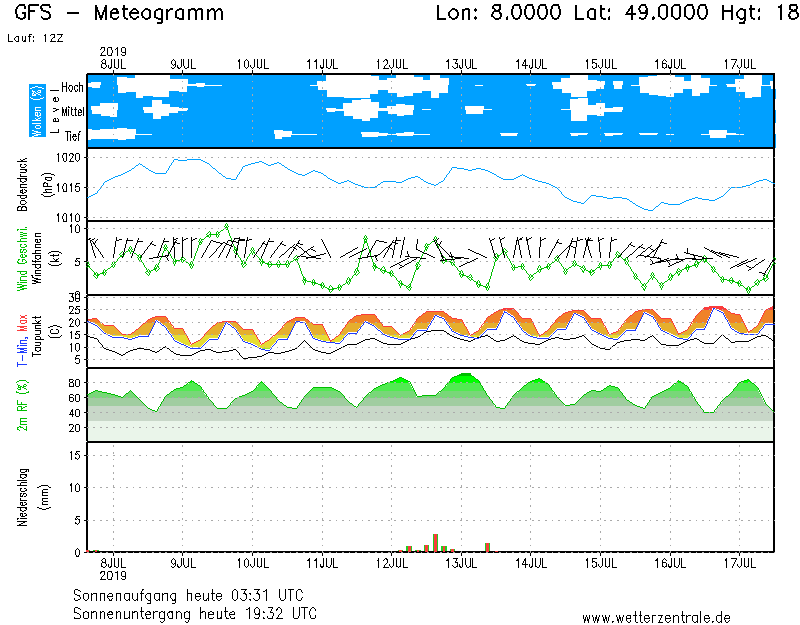Click the "Lauf: 12Z" model run label
This screenshot has height=625, width=800.
[x=35, y=38]
